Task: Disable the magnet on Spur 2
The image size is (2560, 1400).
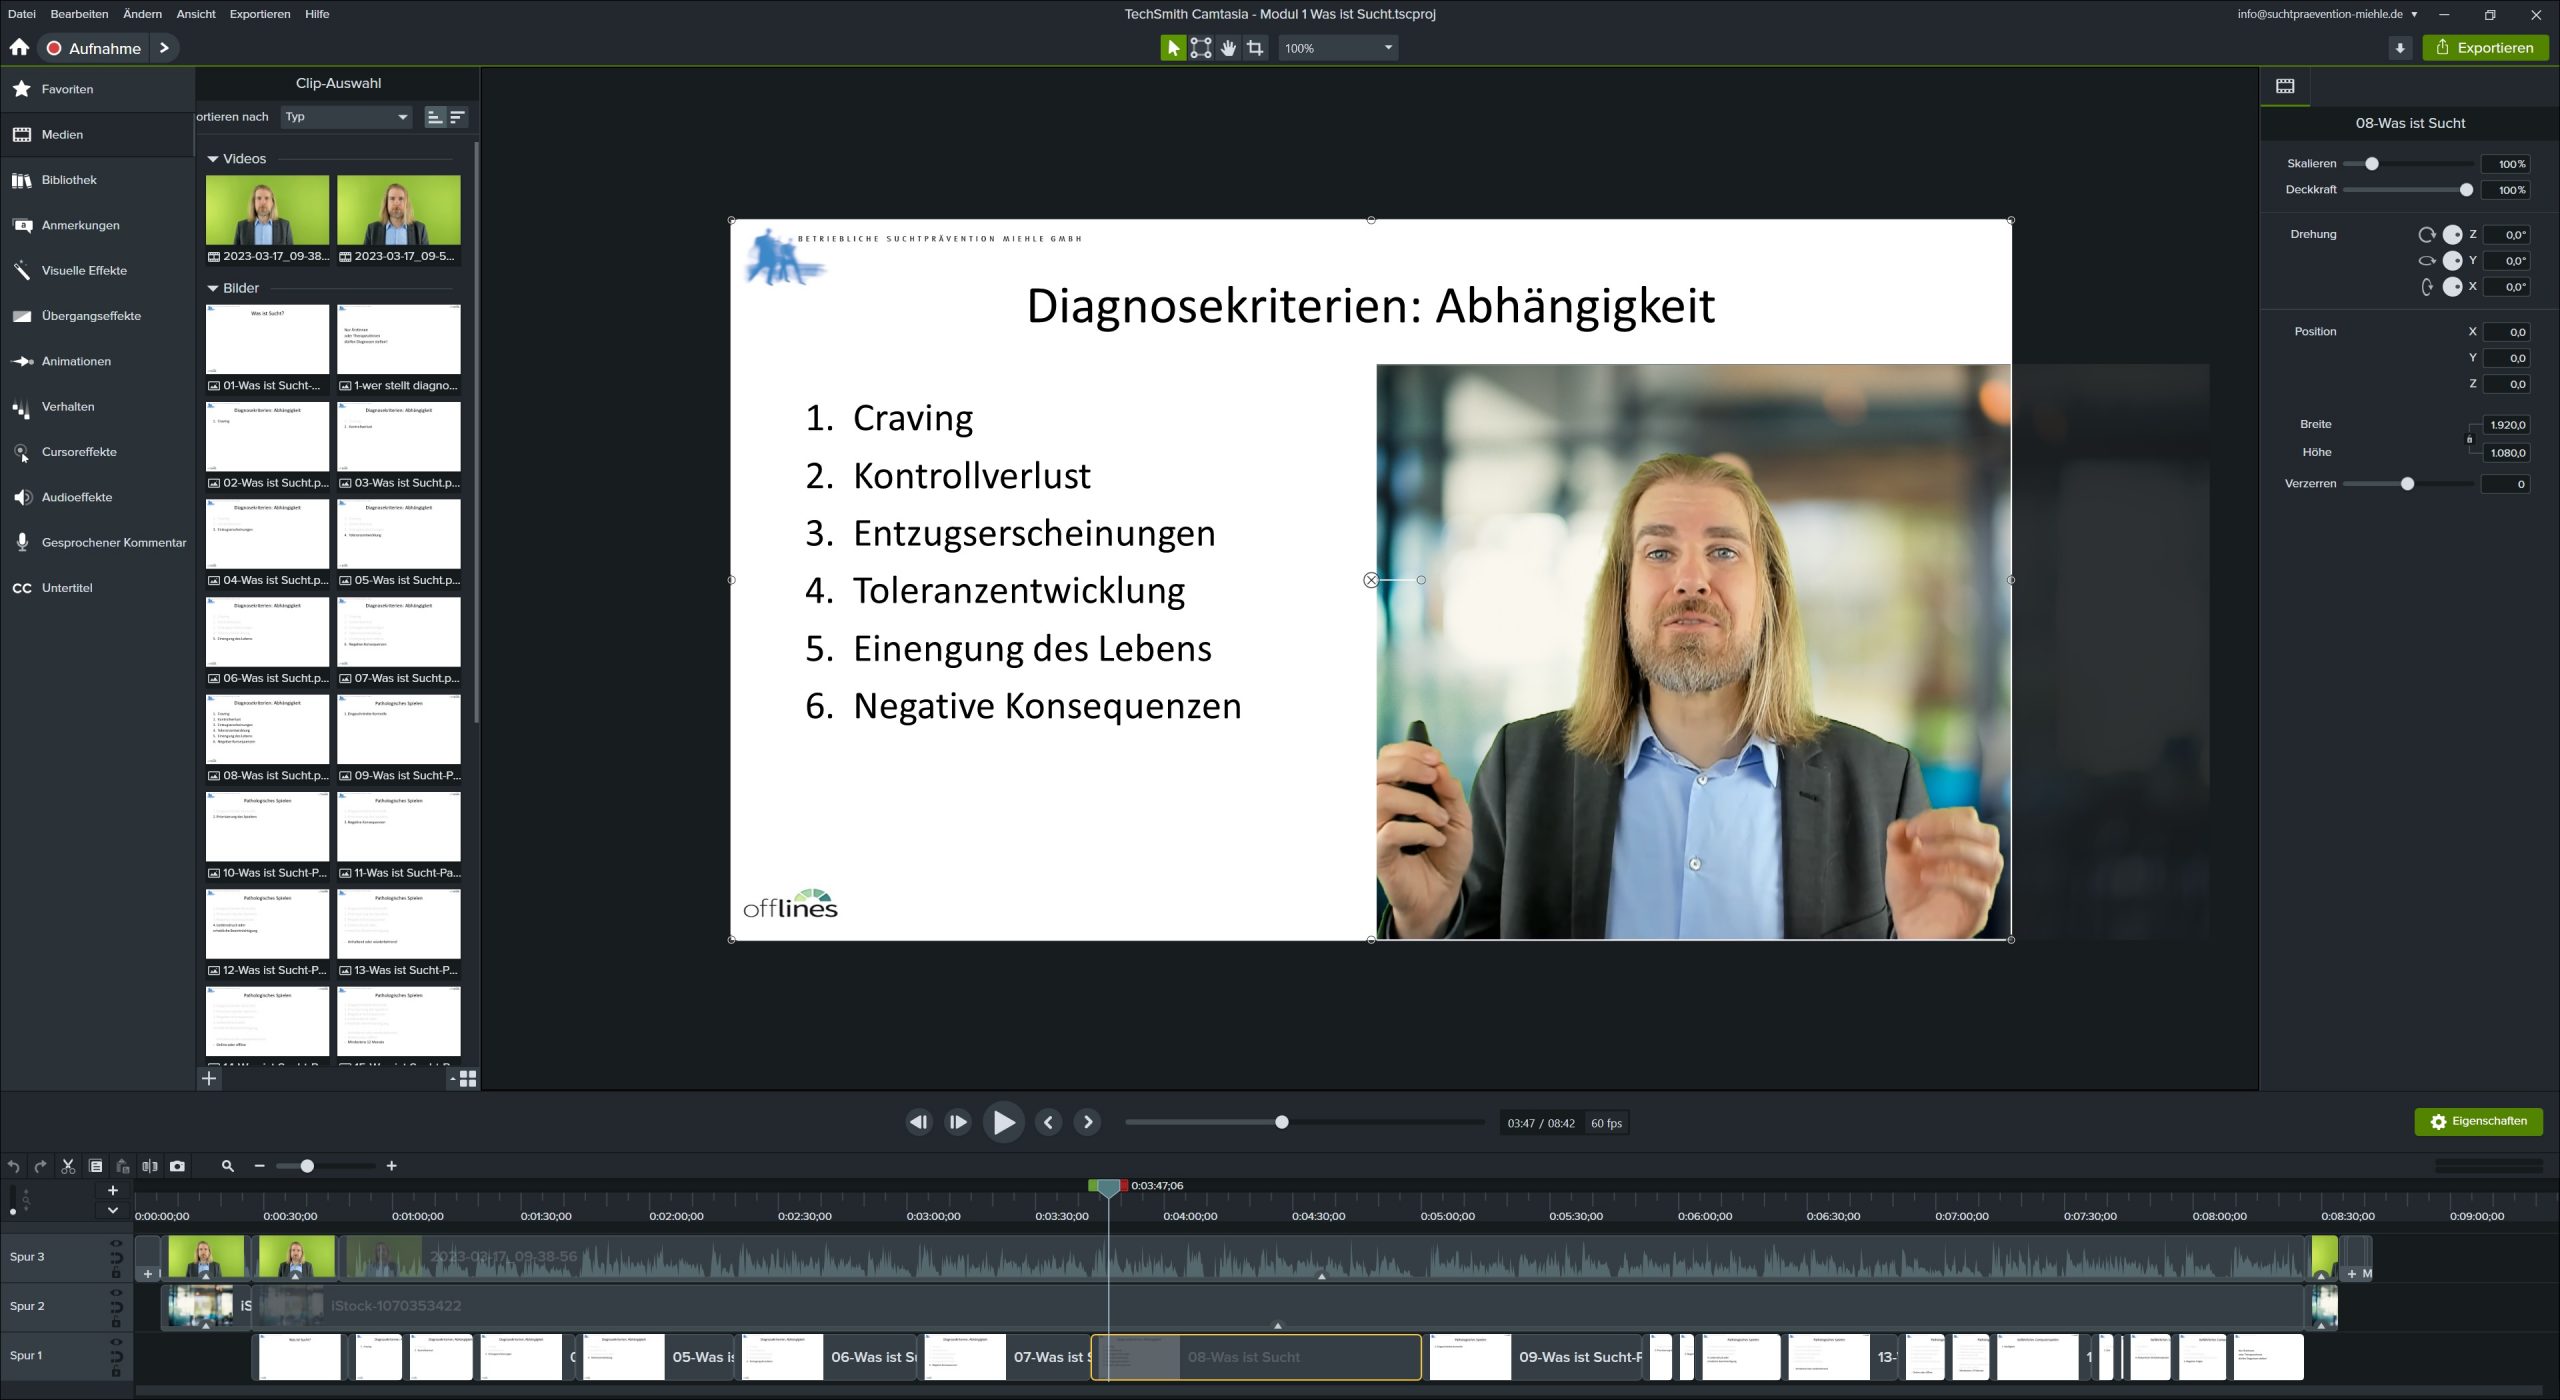Action: pyautogui.click(x=116, y=1304)
